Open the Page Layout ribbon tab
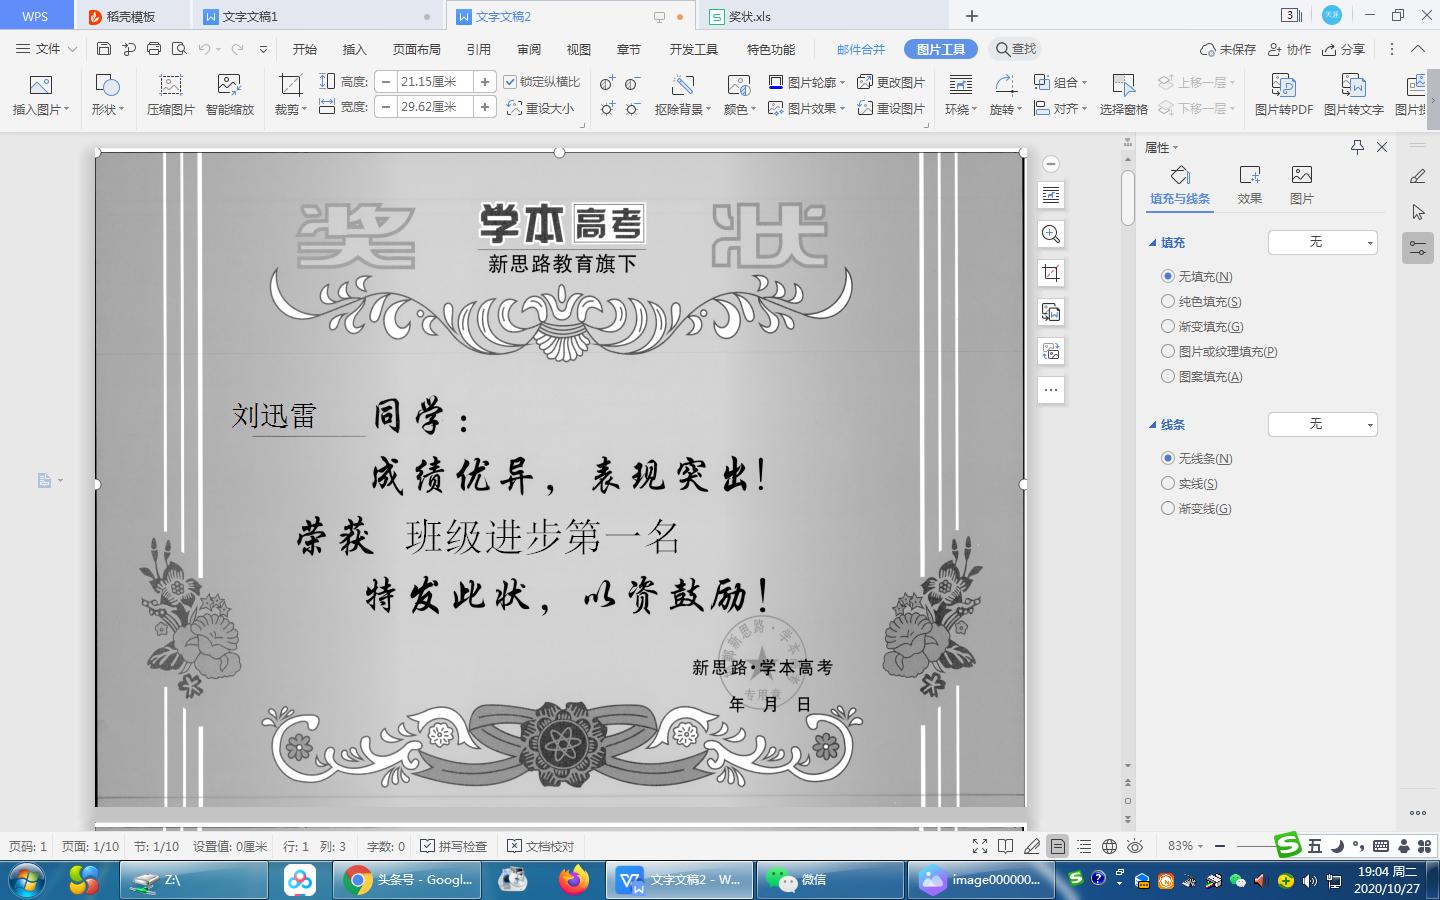1440x900 pixels. [416, 49]
